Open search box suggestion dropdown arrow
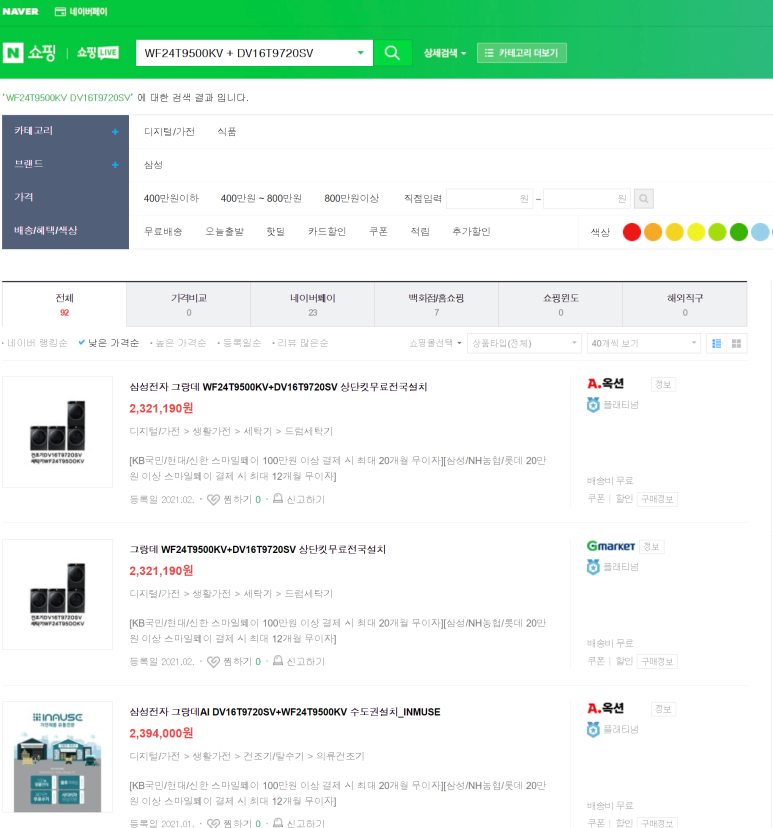Screen dimensions: 773x828 (x=361, y=53)
